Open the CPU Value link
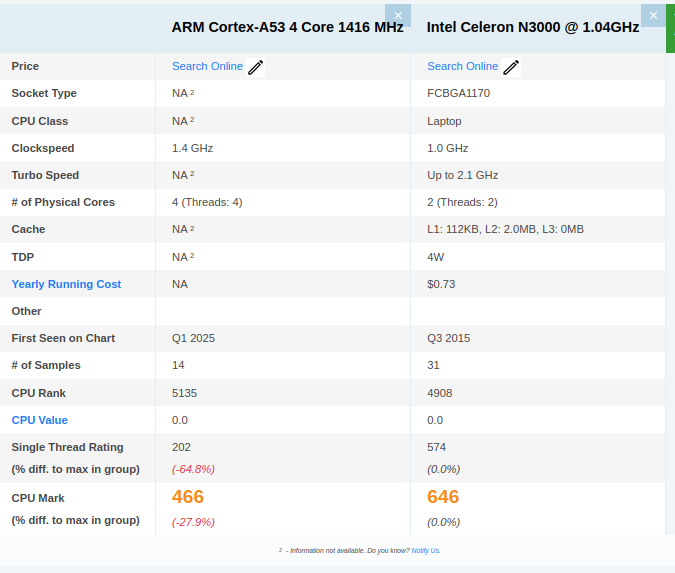Image resolution: width=675 pixels, height=573 pixels. [x=40, y=420]
